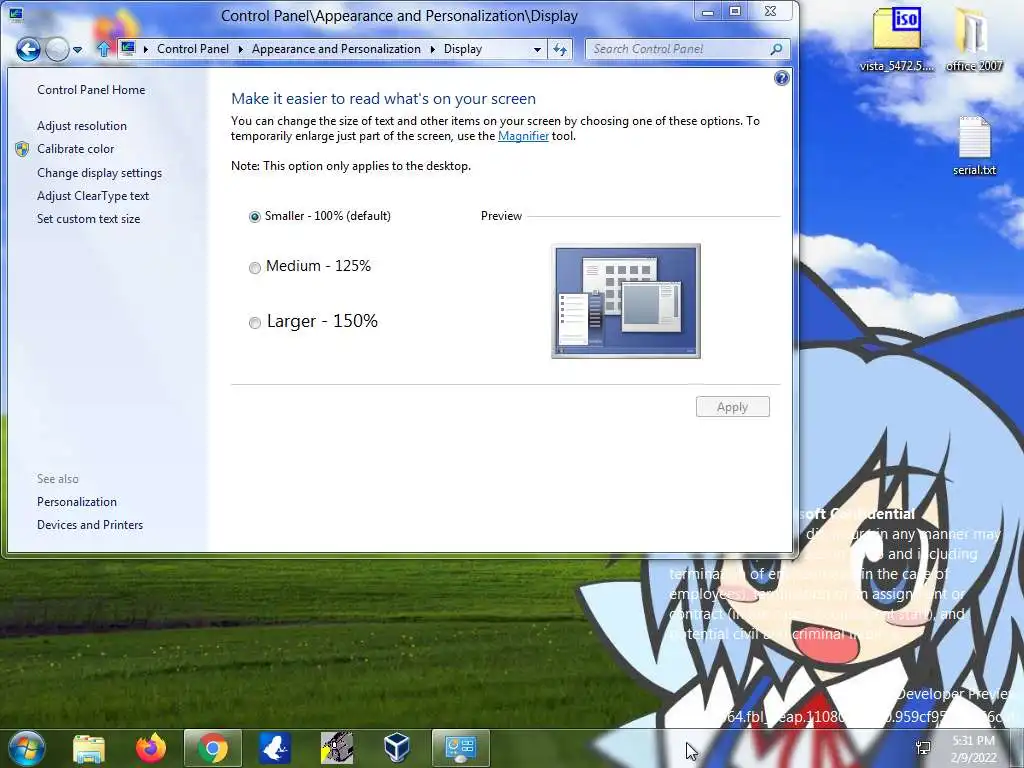
Task: Open Adjust resolution link
Action: 82,126
